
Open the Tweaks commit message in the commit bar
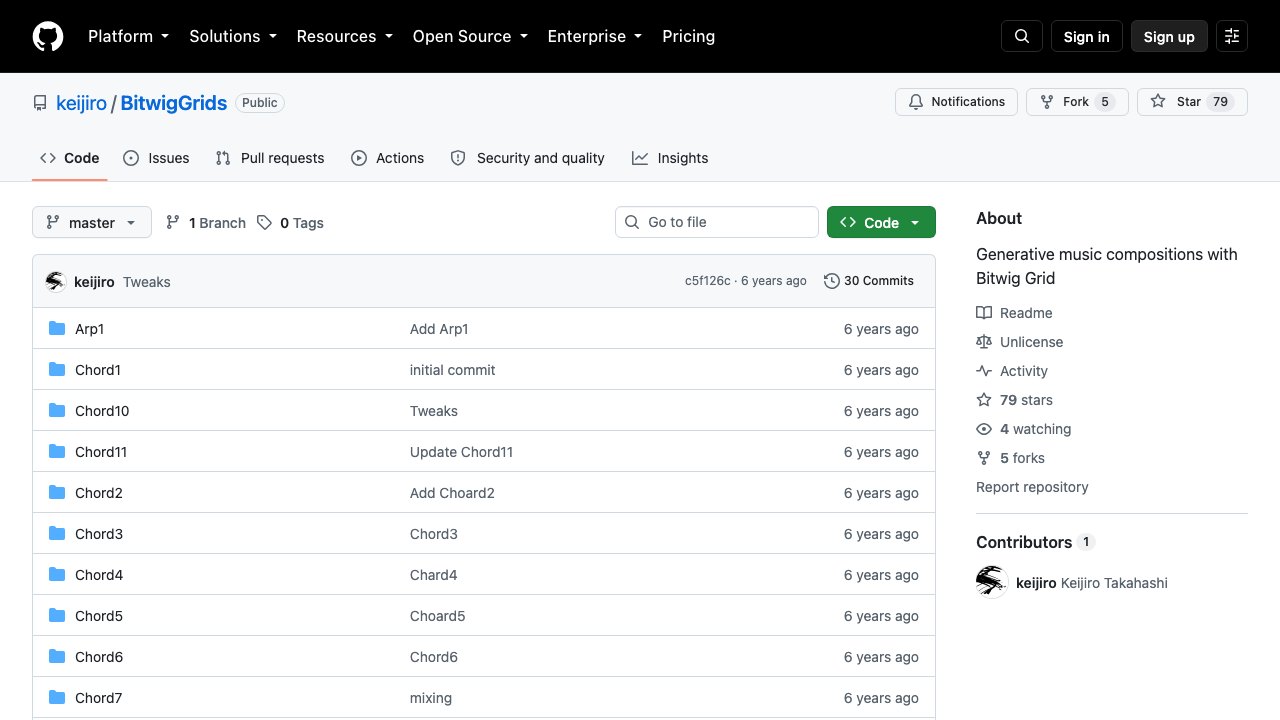click(x=147, y=282)
